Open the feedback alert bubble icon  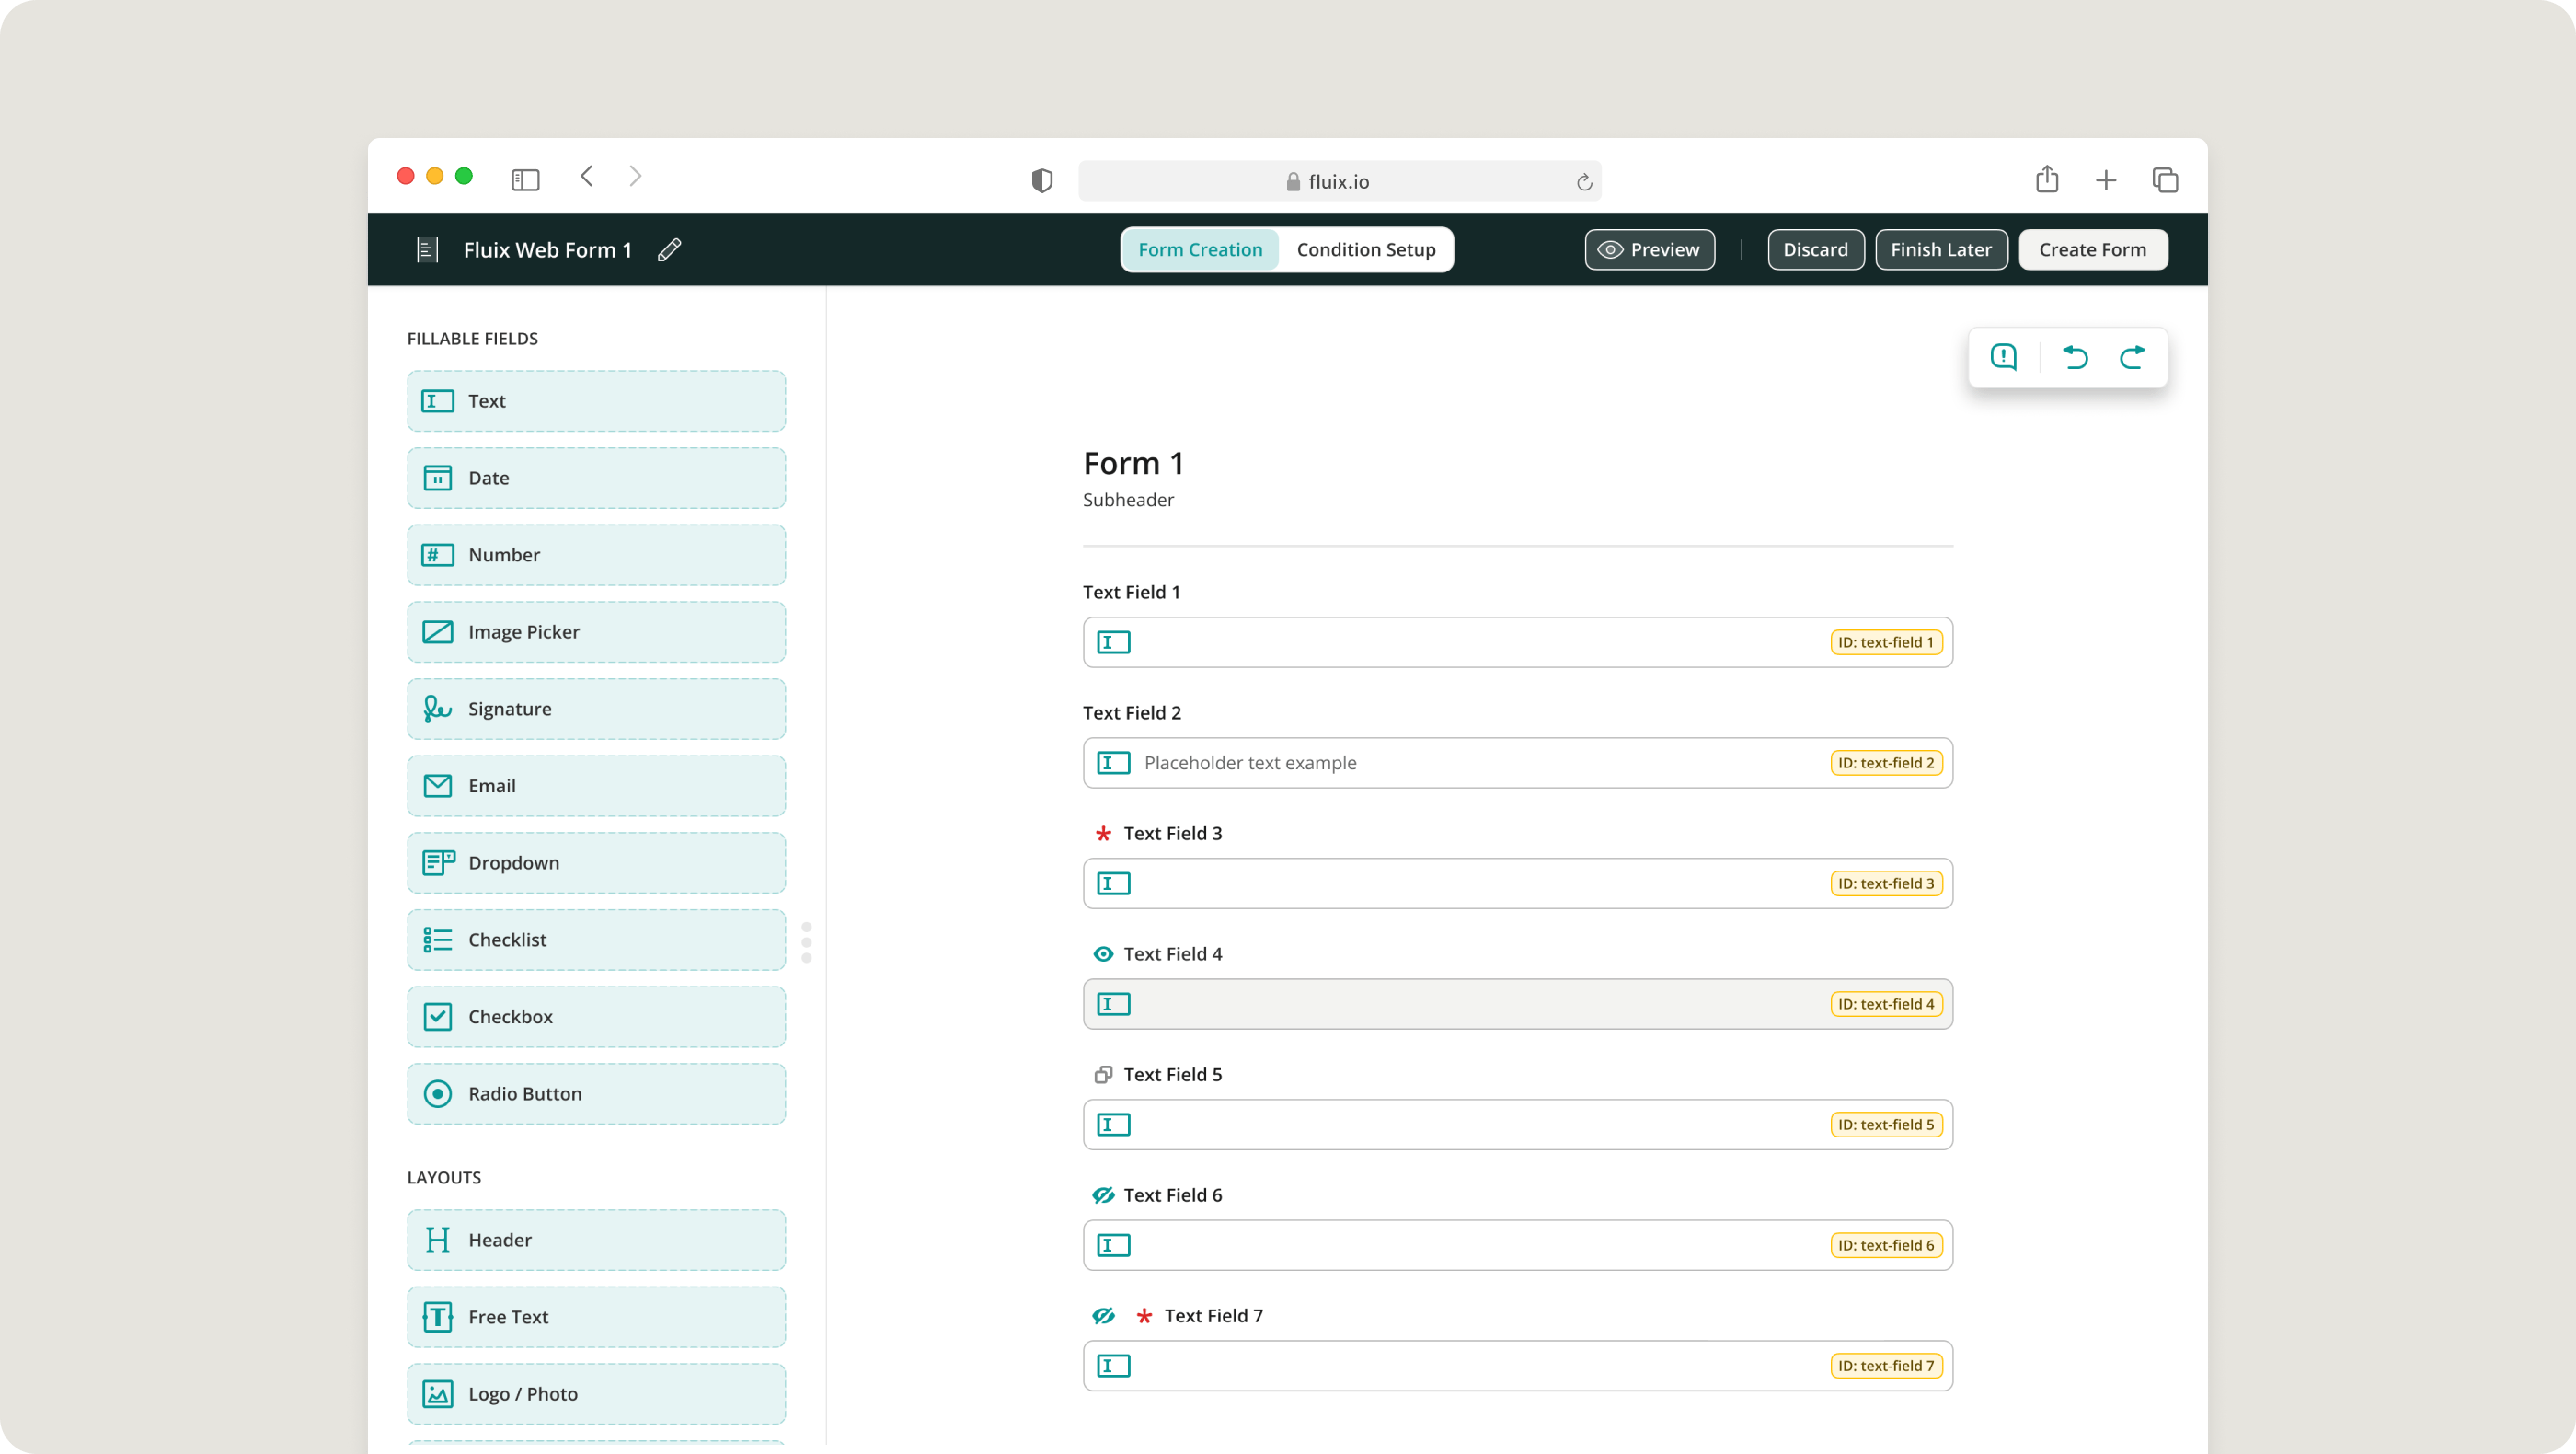pos(2003,357)
